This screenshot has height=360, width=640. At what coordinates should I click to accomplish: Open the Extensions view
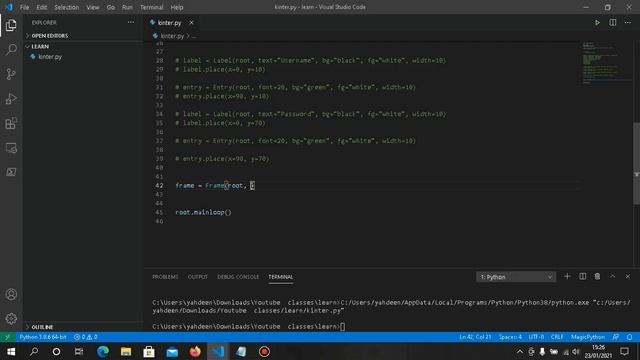tap(11, 123)
